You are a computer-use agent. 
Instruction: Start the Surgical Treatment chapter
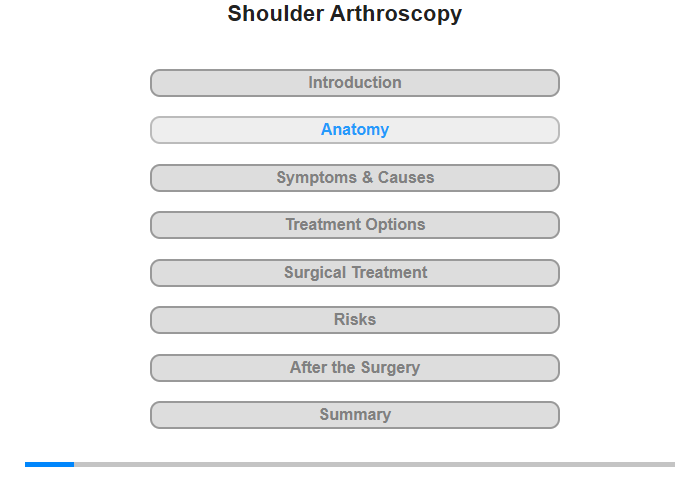click(354, 273)
